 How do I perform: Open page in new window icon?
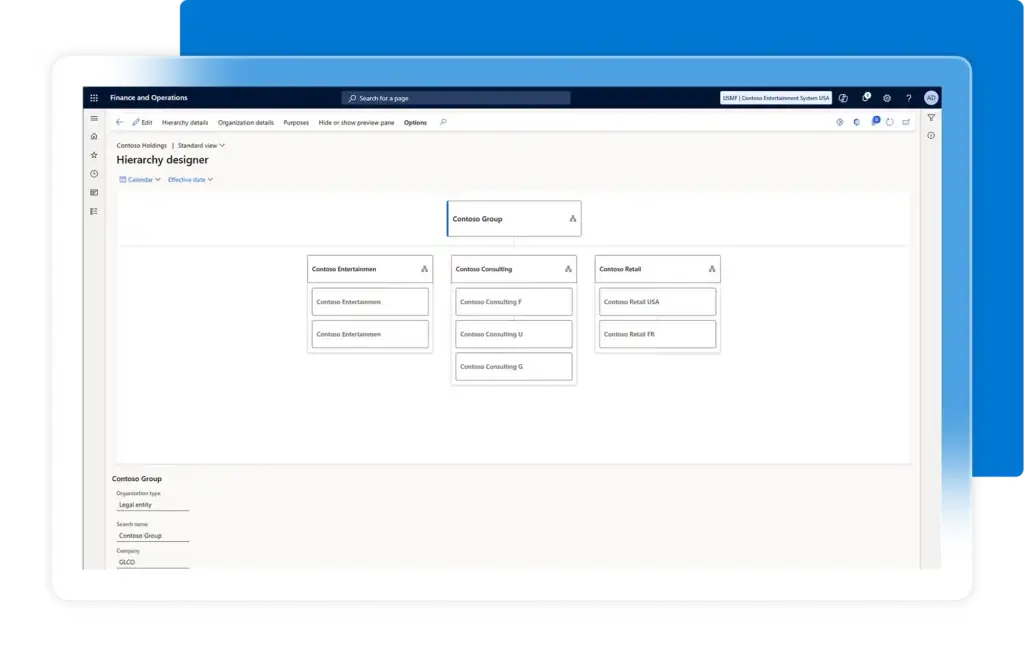(906, 122)
